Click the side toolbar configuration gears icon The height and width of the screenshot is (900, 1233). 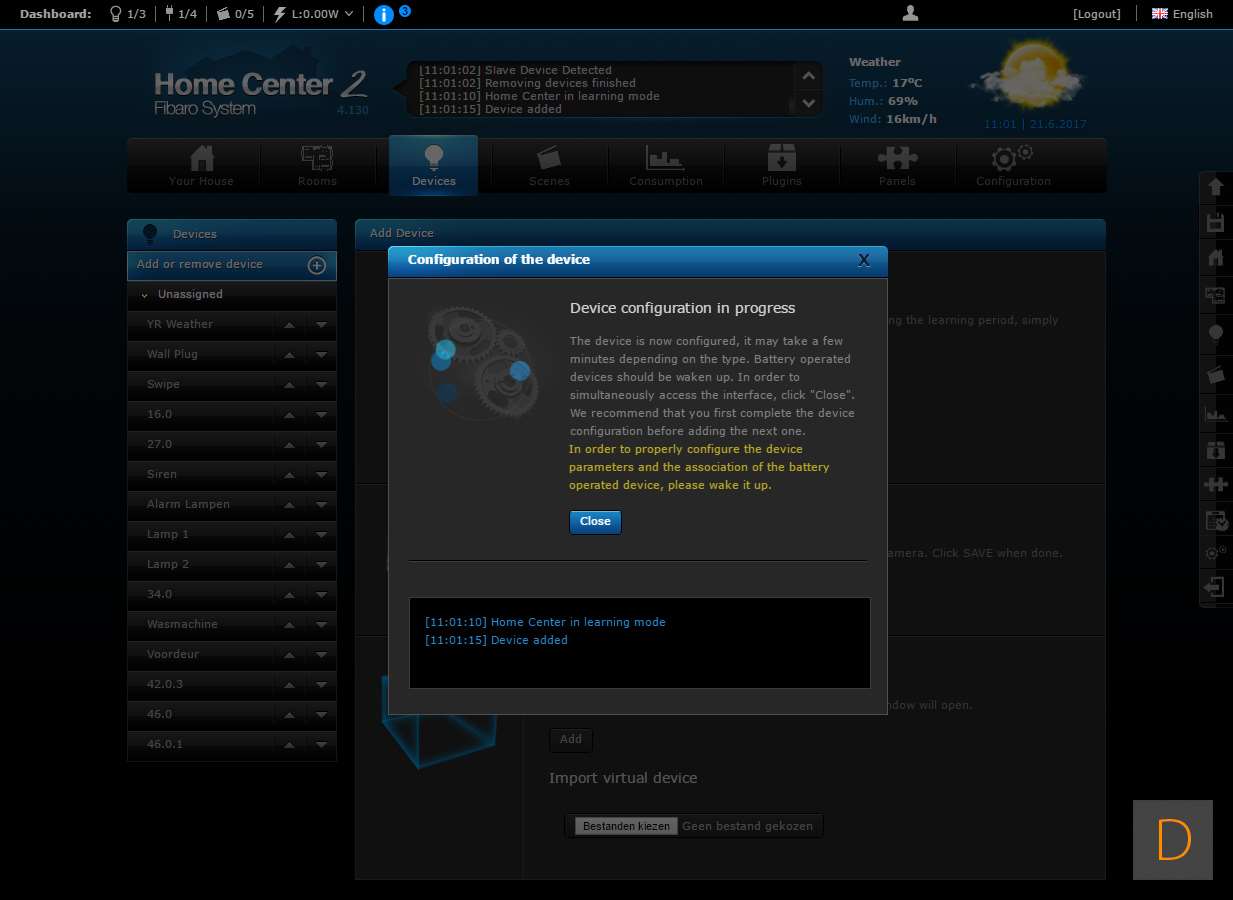pyautogui.click(x=1216, y=553)
